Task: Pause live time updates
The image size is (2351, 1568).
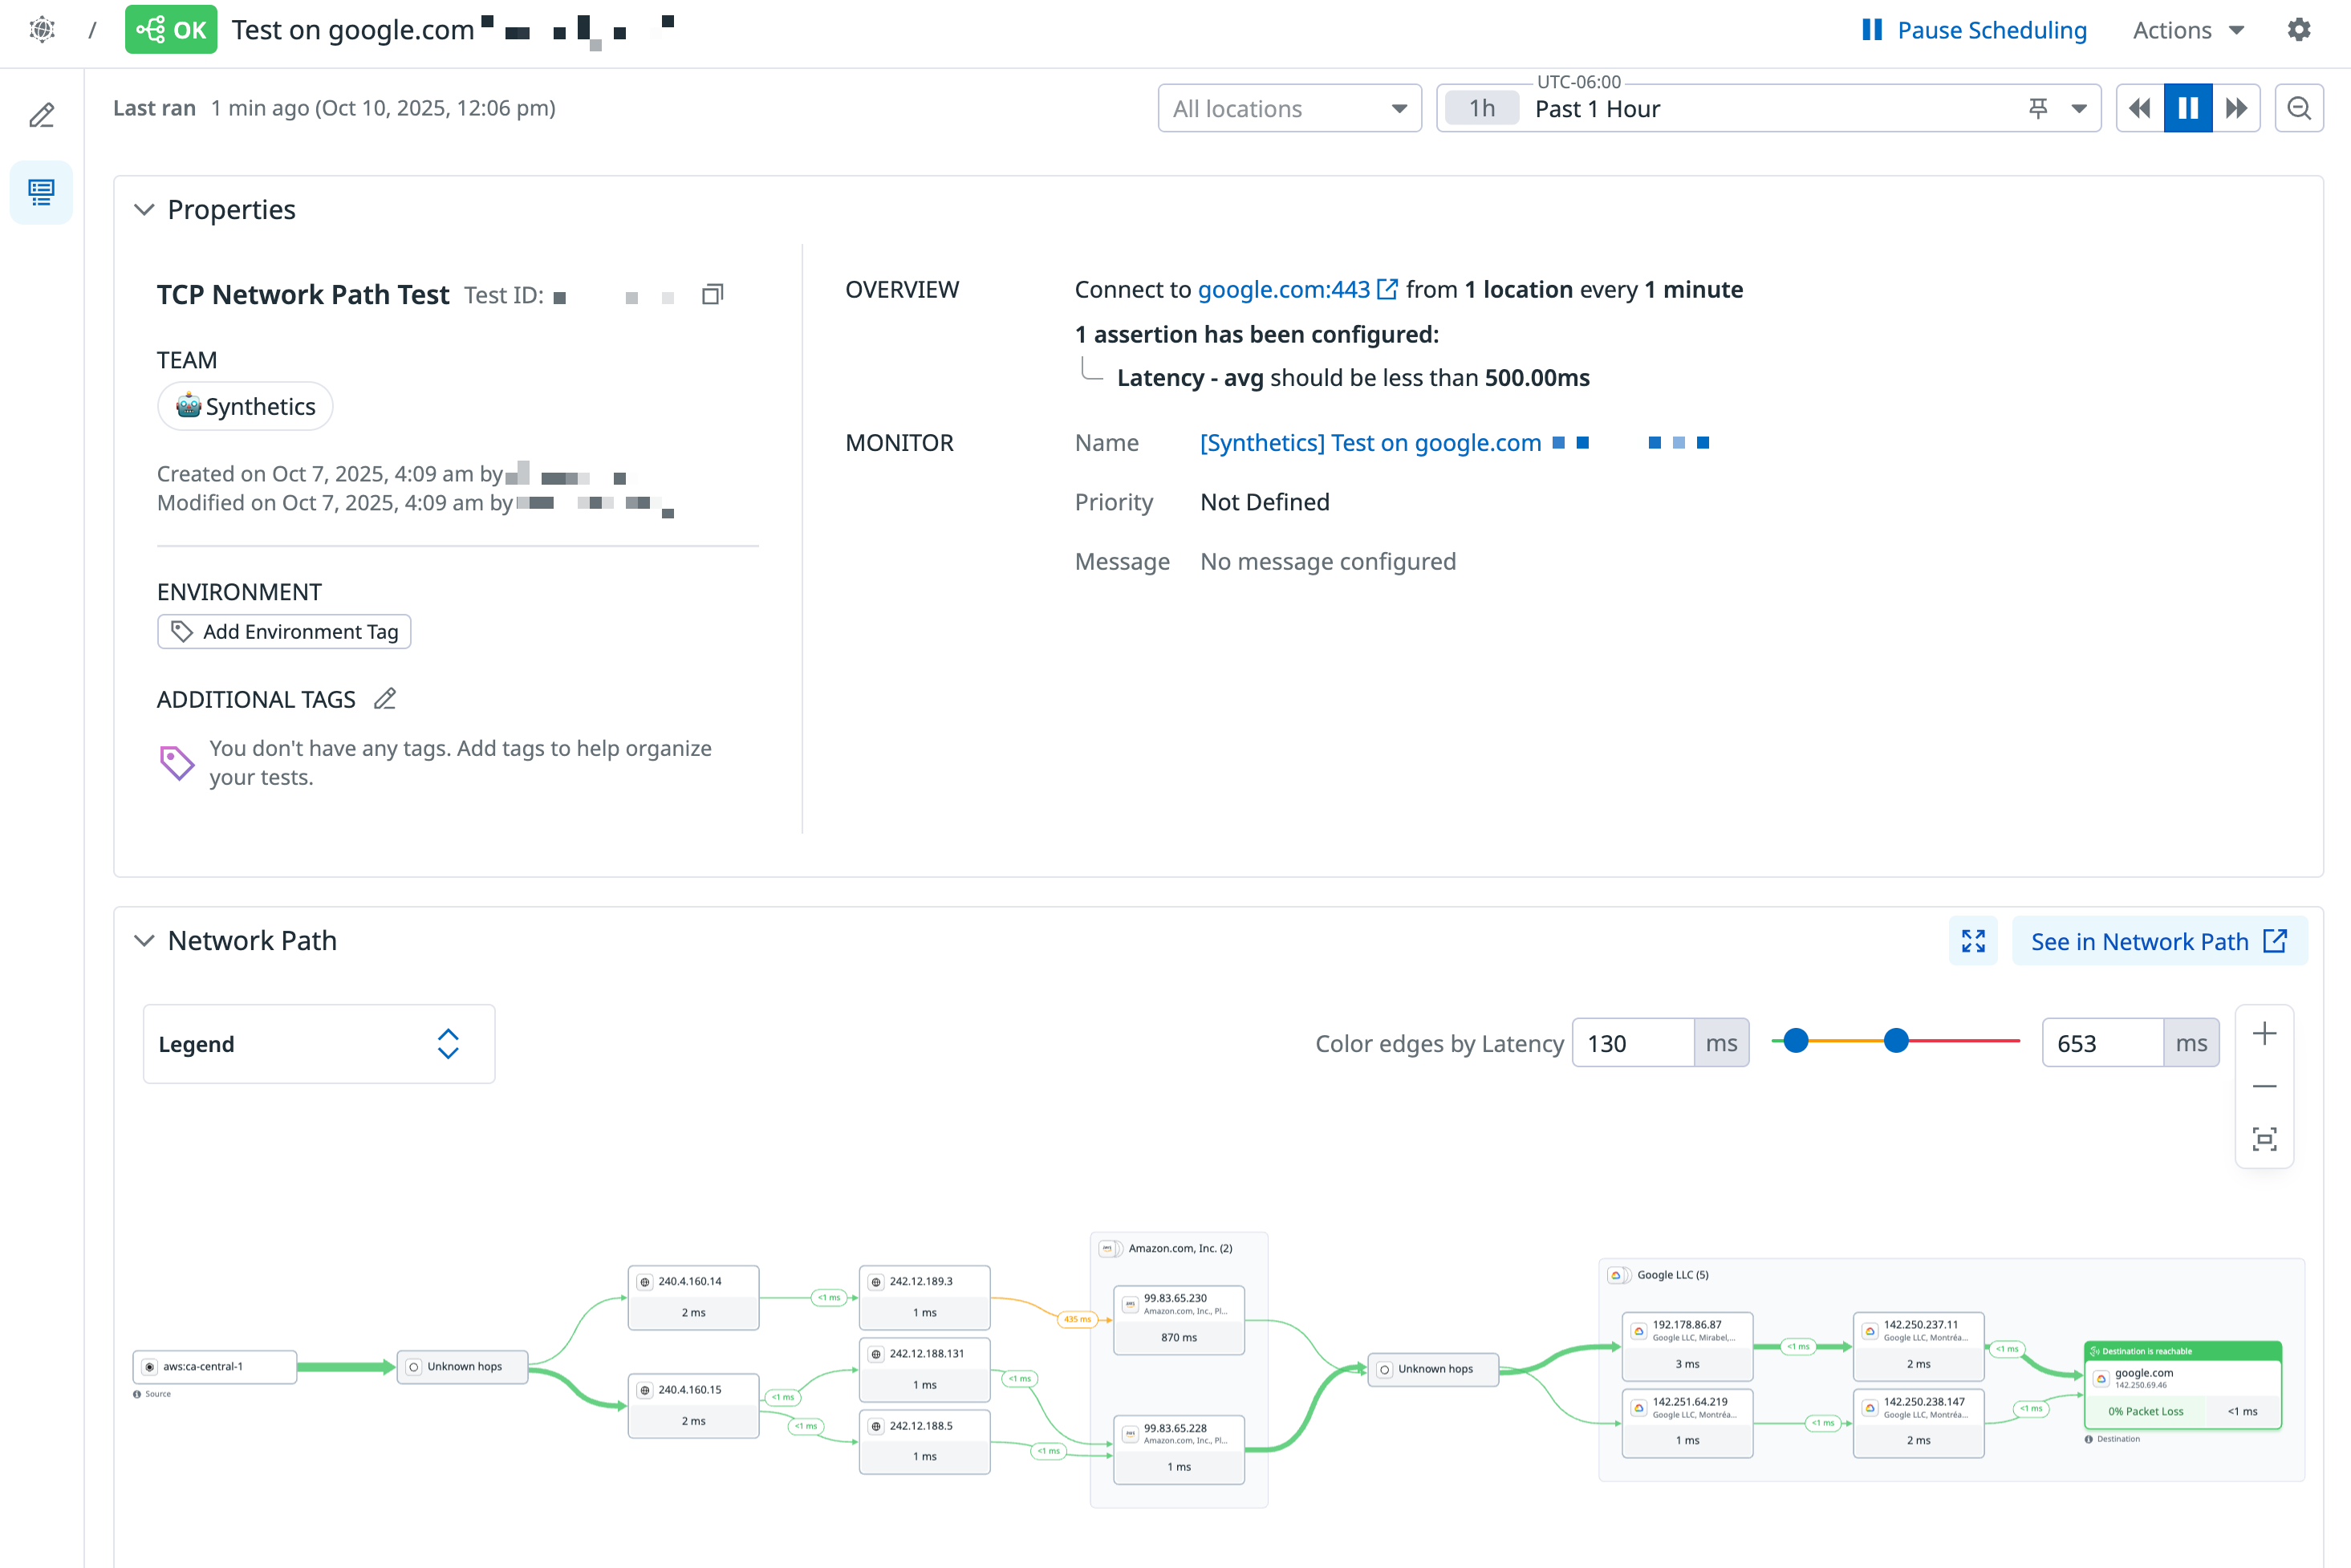Action: [x=2187, y=108]
